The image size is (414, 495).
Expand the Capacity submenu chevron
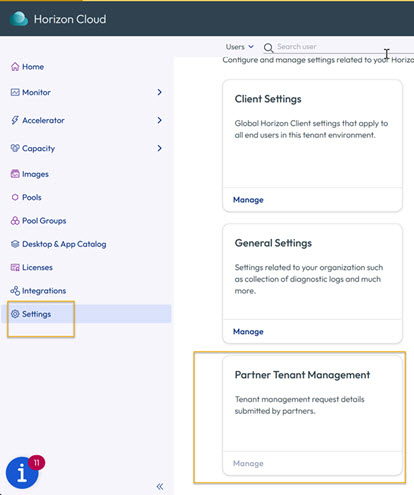tap(160, 148)
